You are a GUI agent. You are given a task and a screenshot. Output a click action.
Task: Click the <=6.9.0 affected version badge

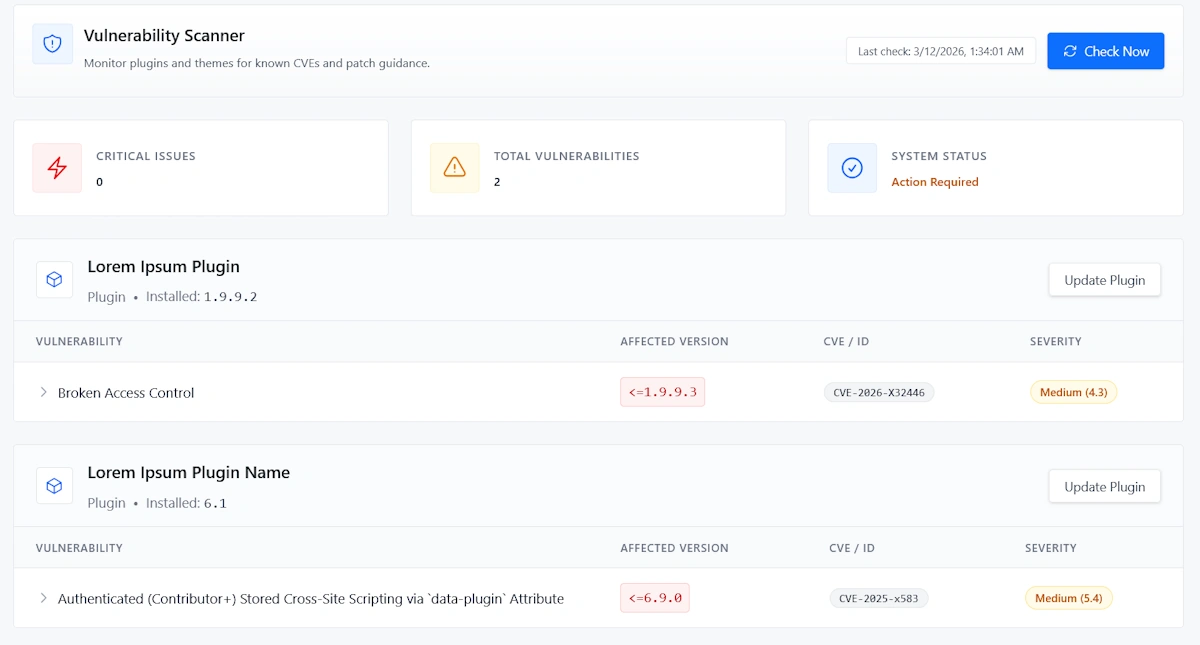[655, 598]
